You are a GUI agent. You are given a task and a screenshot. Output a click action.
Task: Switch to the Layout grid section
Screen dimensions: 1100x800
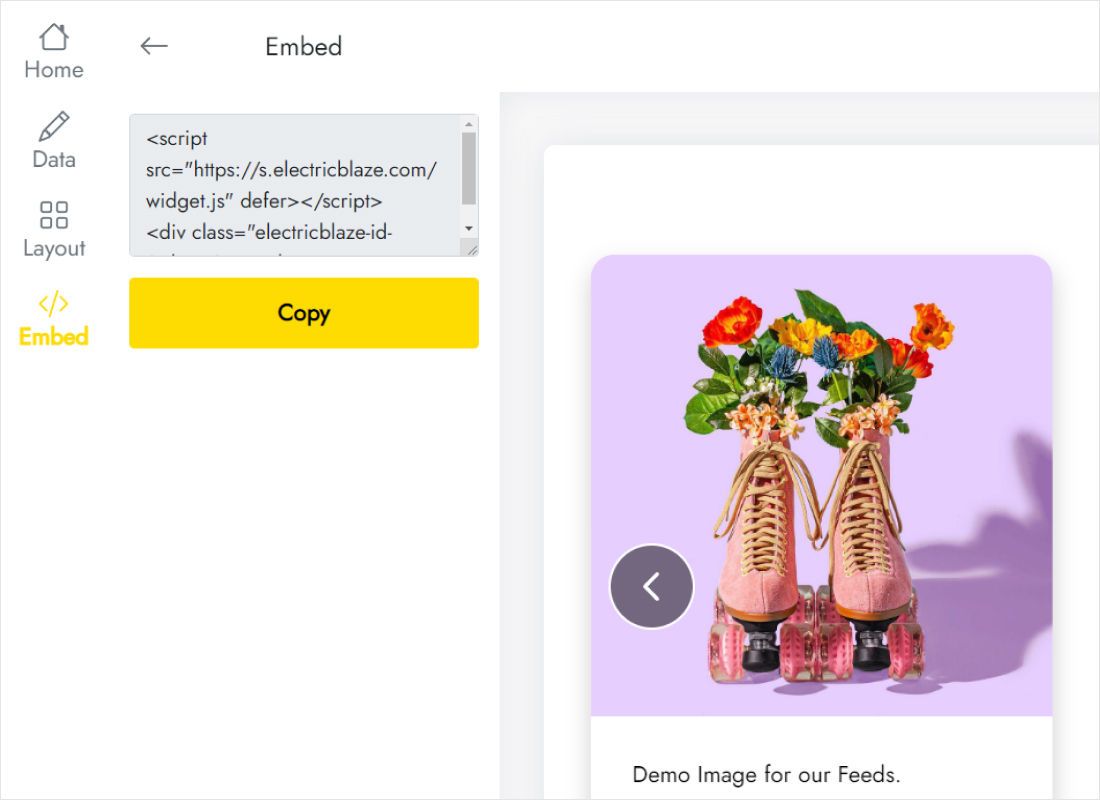53,229
